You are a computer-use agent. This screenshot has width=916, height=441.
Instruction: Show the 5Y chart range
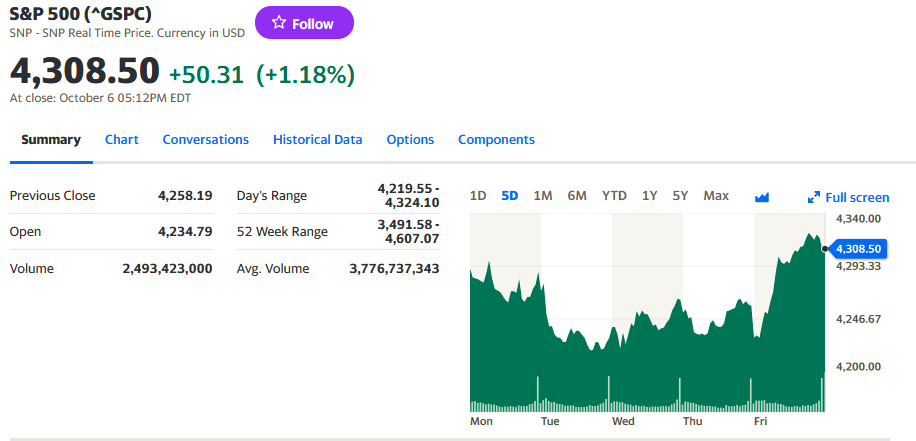(x=680, y=196)
